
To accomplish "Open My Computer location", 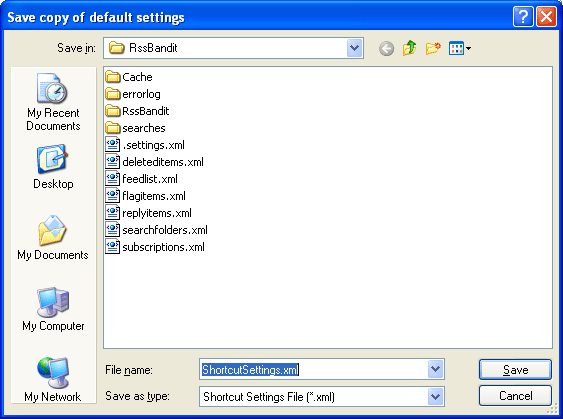I will coord(53,309).
